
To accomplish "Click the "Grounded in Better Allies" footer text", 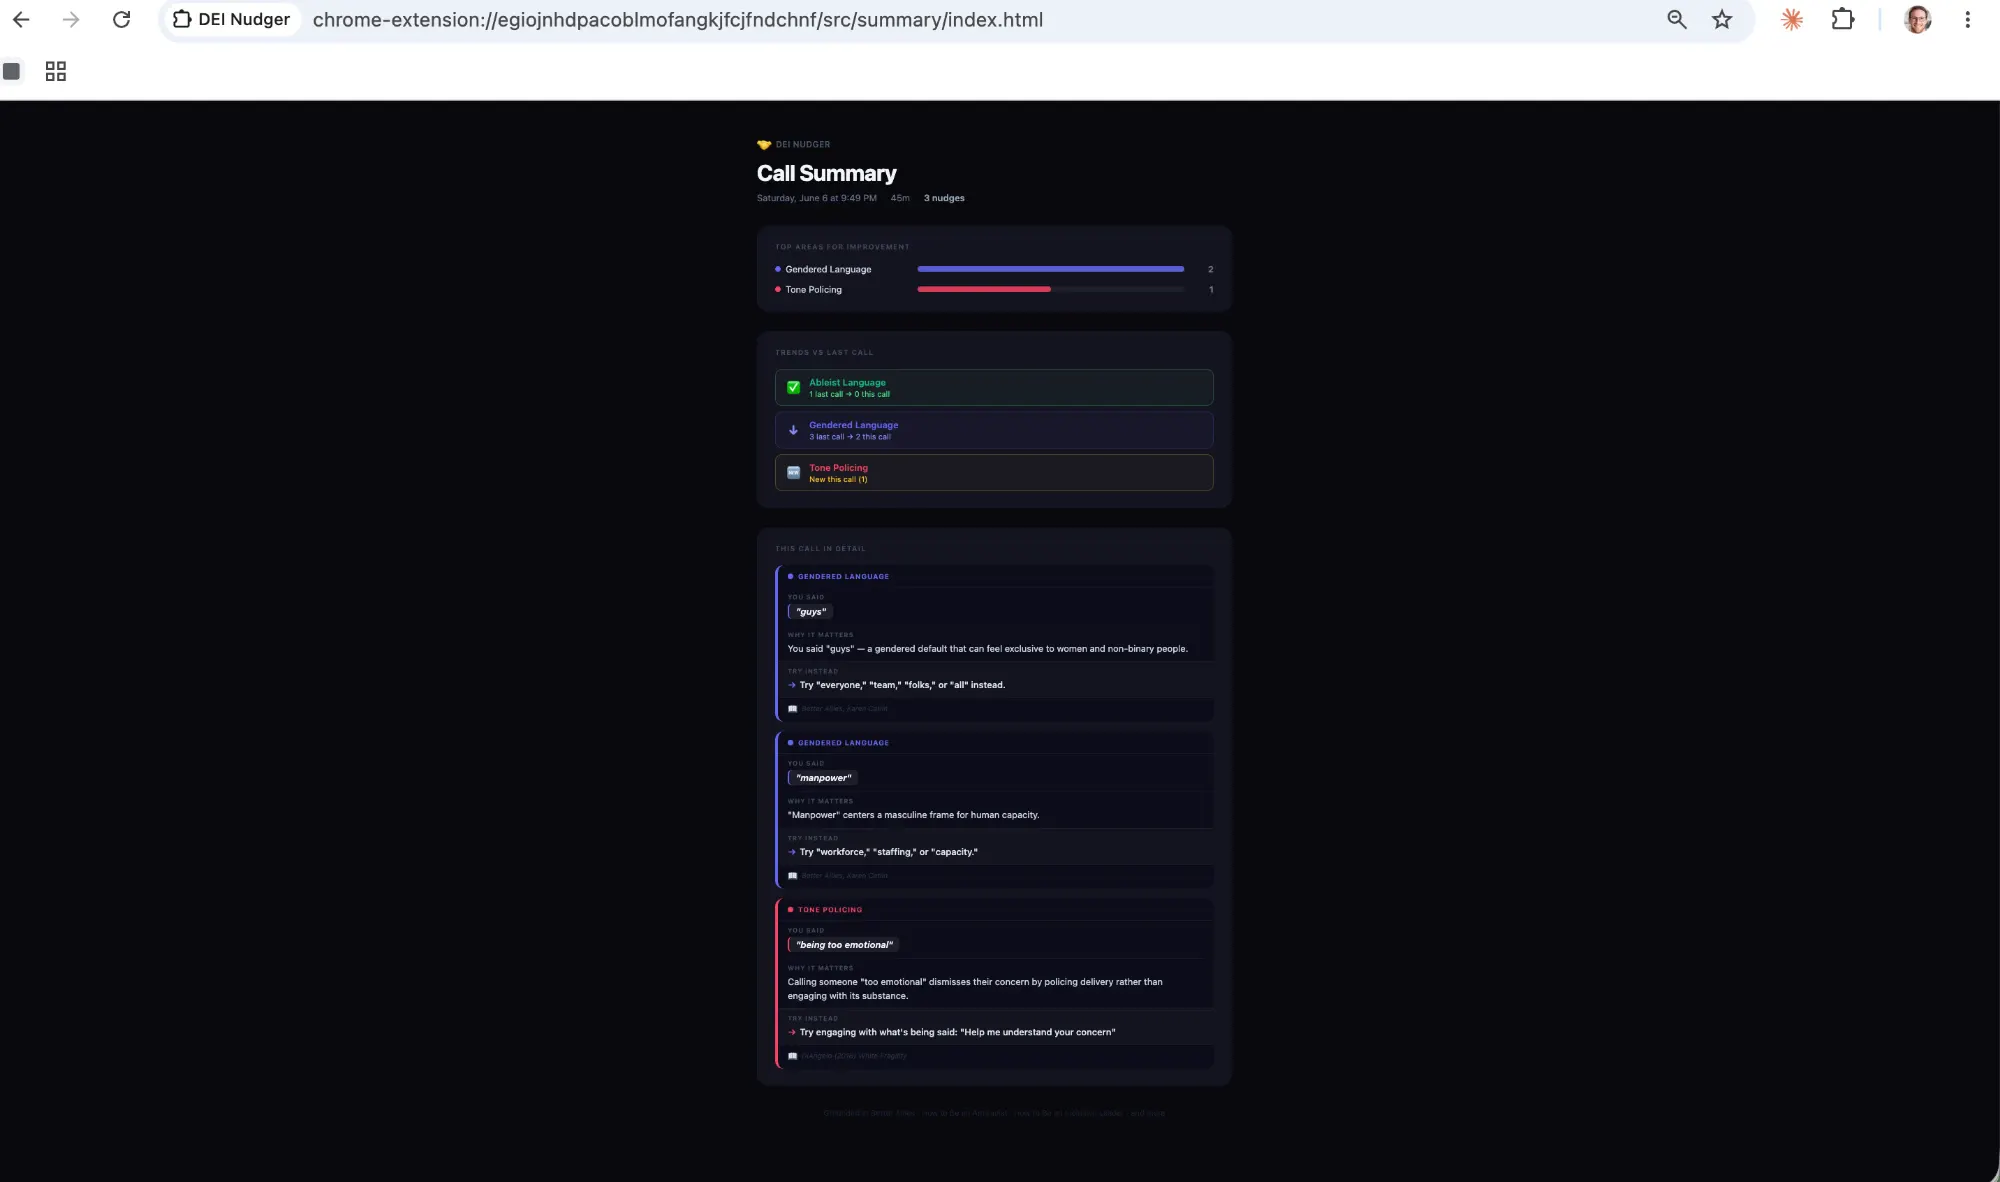I will [994, 1113].
